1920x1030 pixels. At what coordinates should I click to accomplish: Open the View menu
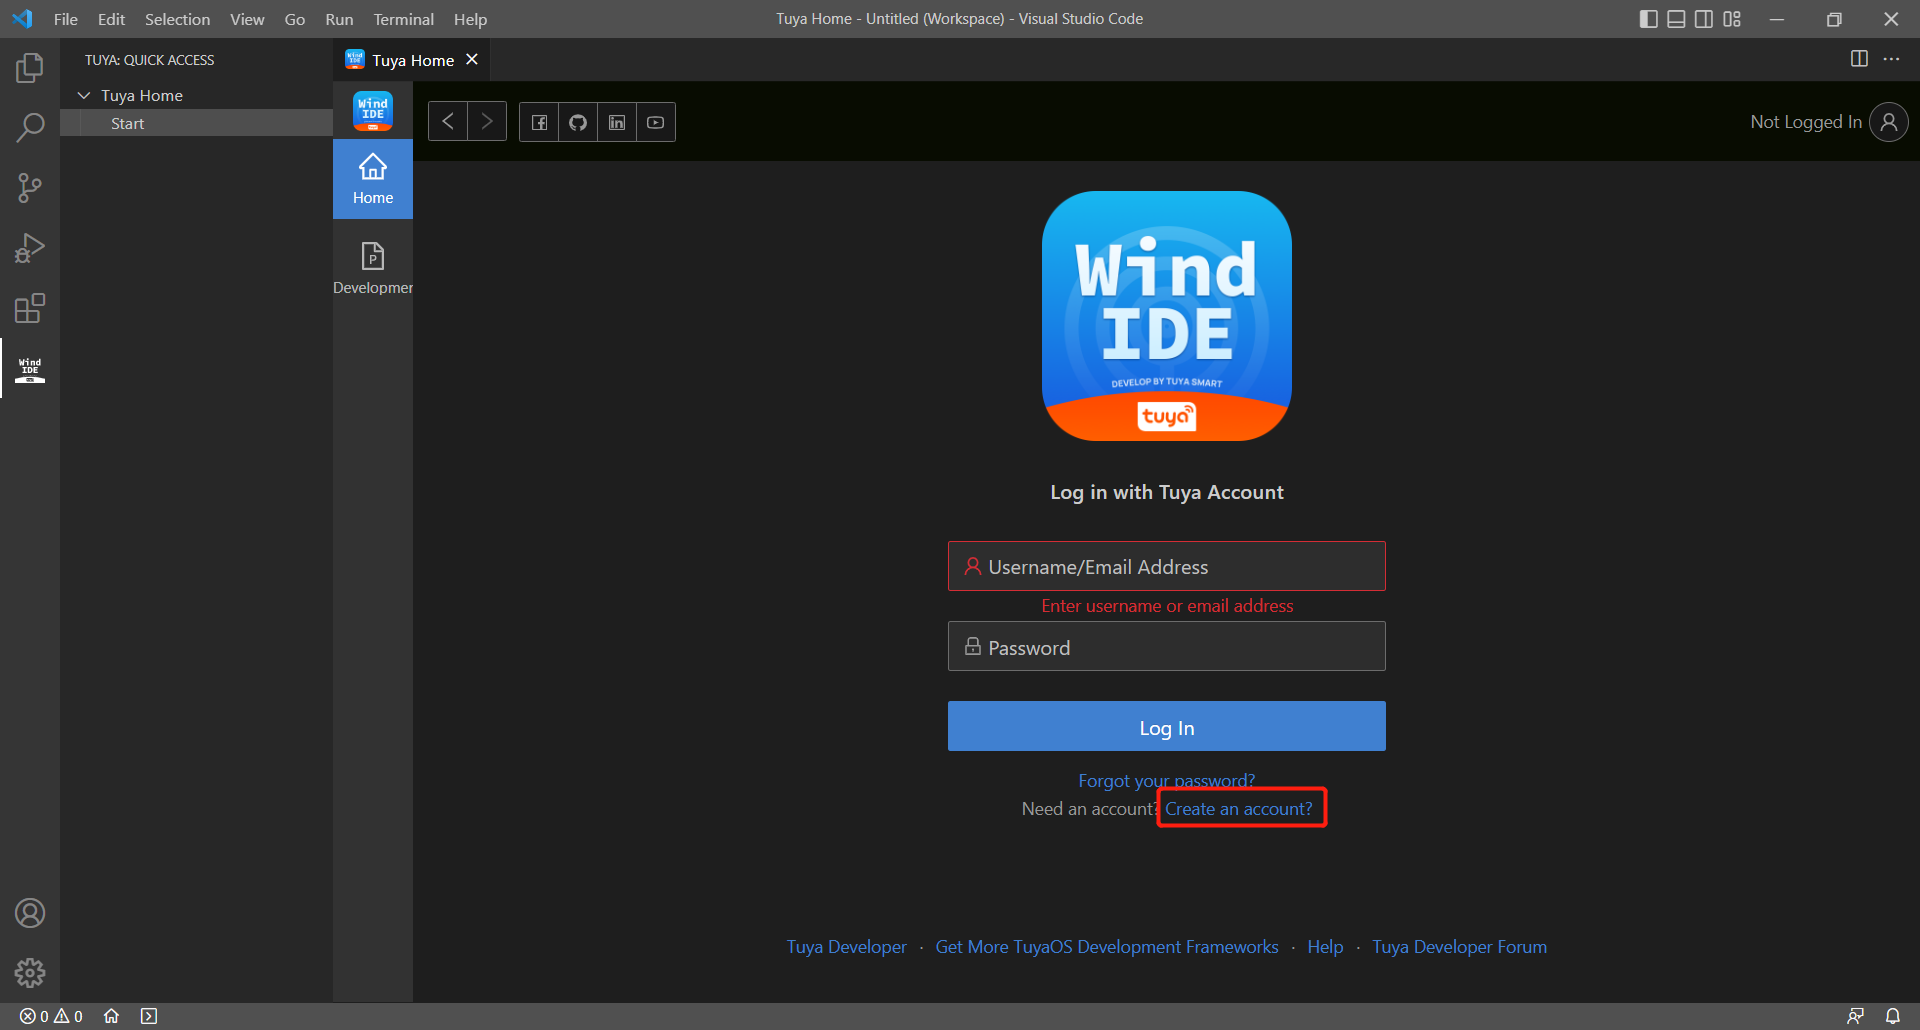coord(247,19)
